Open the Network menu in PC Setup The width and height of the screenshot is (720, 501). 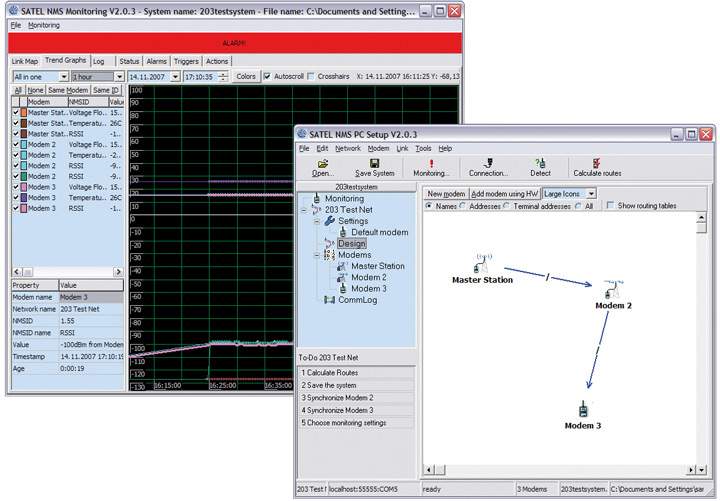348,148
